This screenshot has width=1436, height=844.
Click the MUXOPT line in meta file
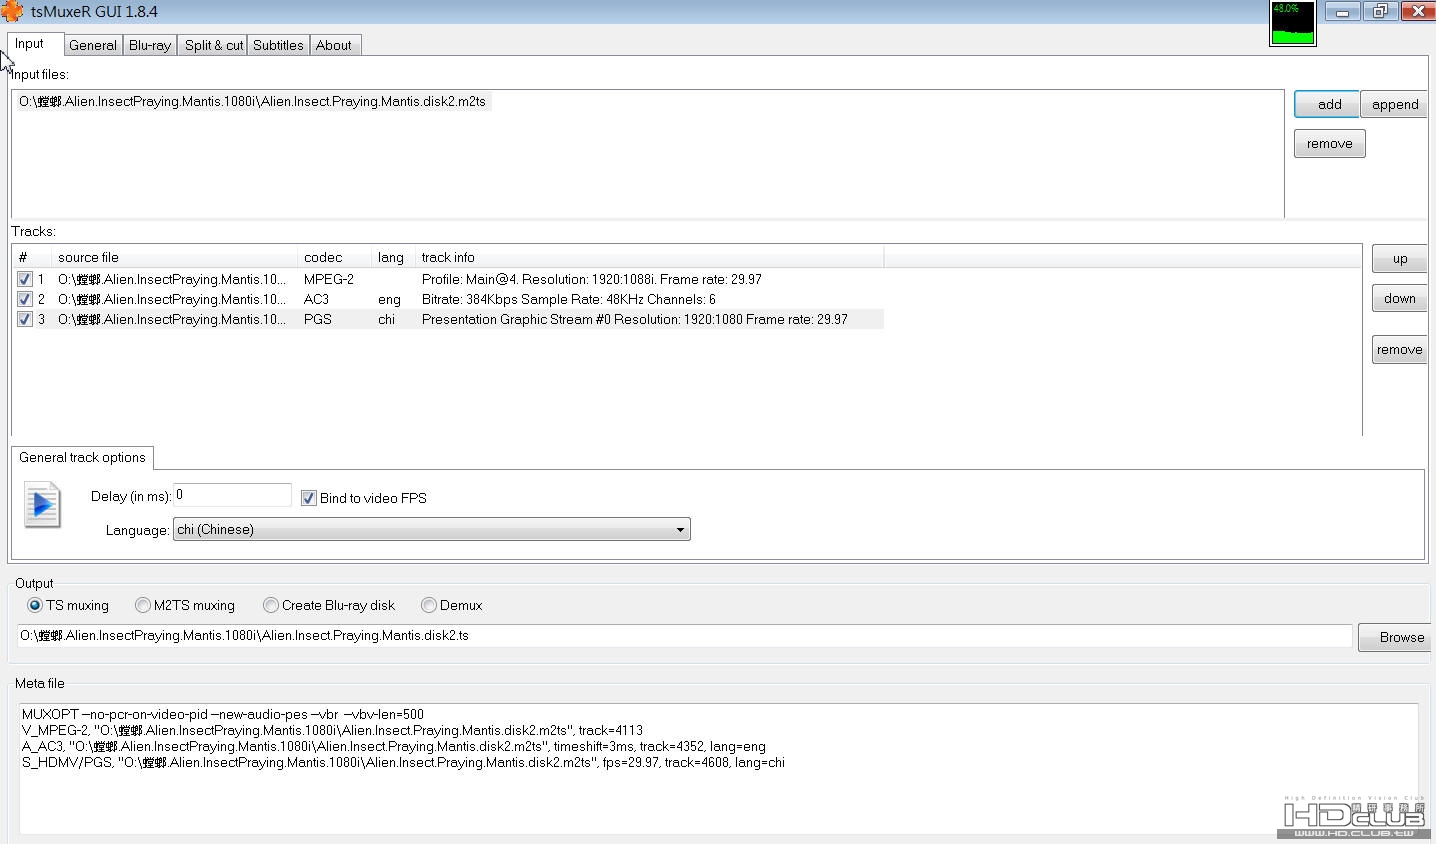pos(222,714)
